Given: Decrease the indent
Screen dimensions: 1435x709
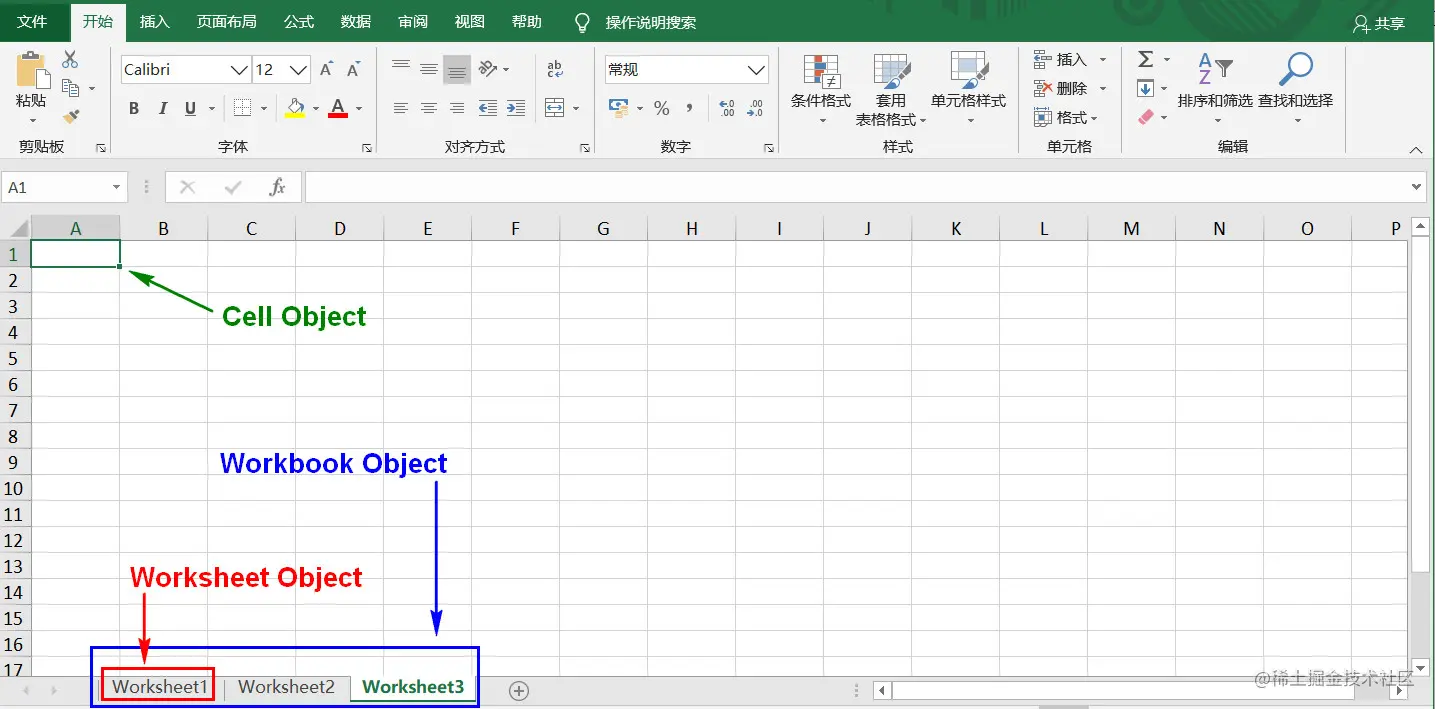Looking at the screenshot, I should coord(488,108).
